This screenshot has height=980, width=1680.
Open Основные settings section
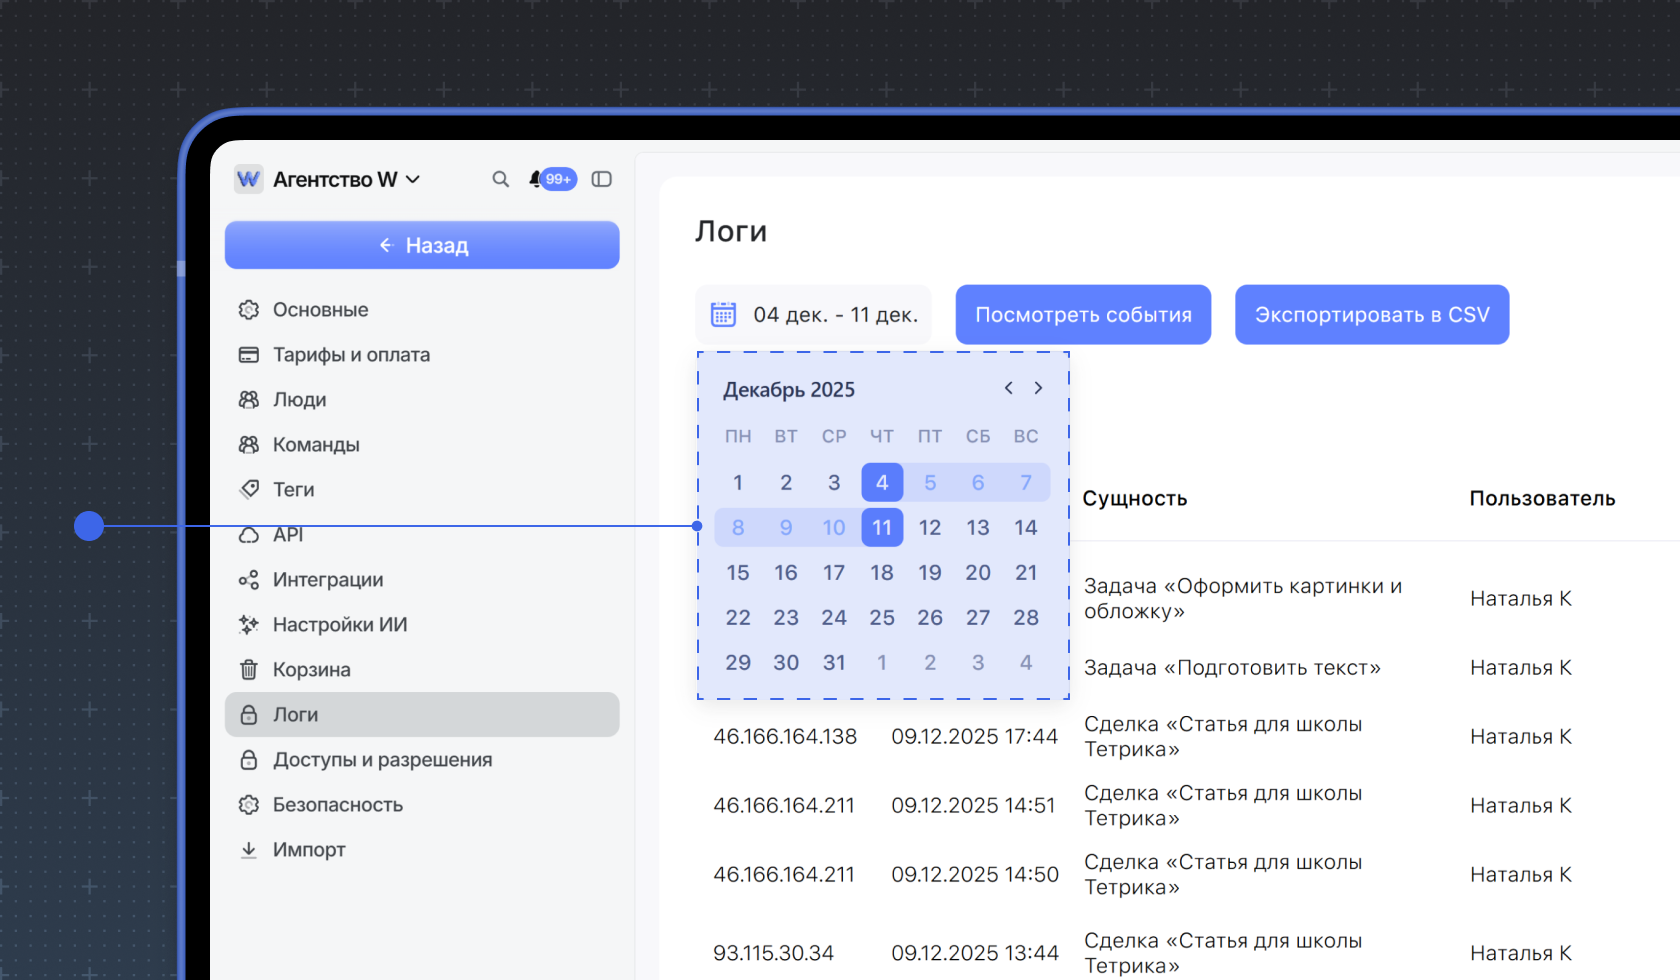320,310
